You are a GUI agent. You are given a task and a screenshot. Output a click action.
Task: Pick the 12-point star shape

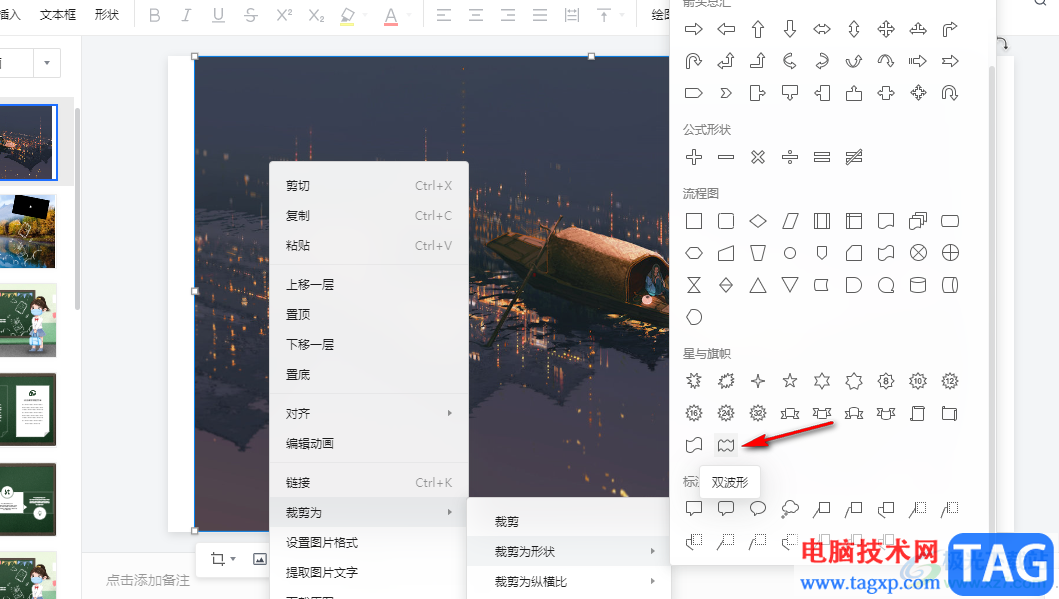click(x=950, y=381)
